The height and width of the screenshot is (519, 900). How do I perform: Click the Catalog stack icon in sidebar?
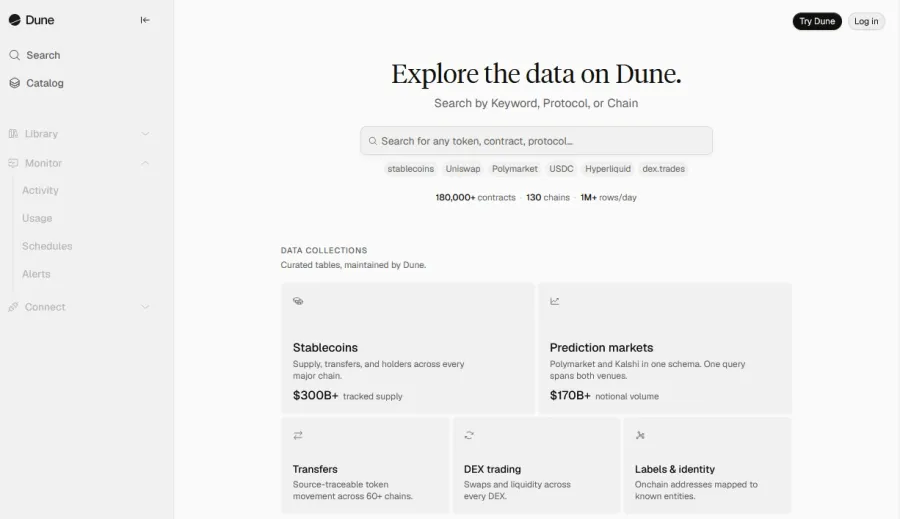click(x=14, y=83)
